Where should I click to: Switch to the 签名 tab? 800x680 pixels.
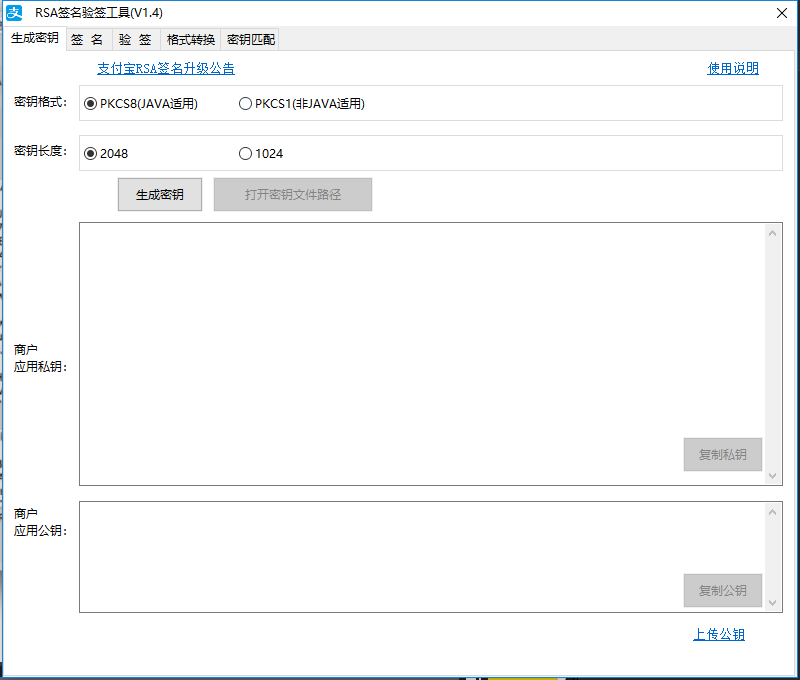coord(88,40)
